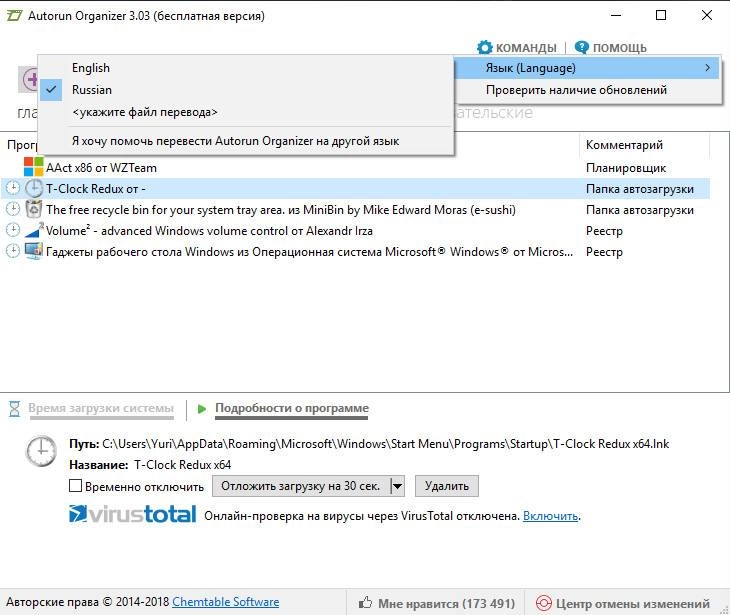Click the VirusTotal logo

[x=133, y=514]
